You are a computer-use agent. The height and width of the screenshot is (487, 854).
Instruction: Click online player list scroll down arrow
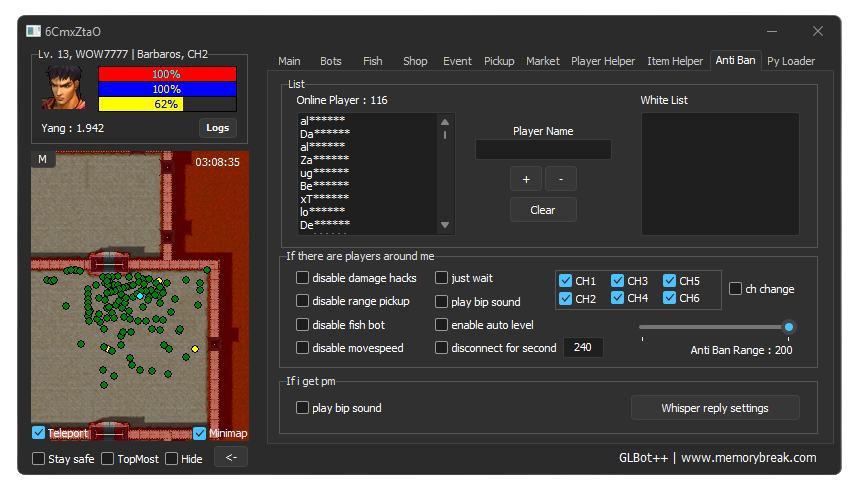[x=445, y=225]
